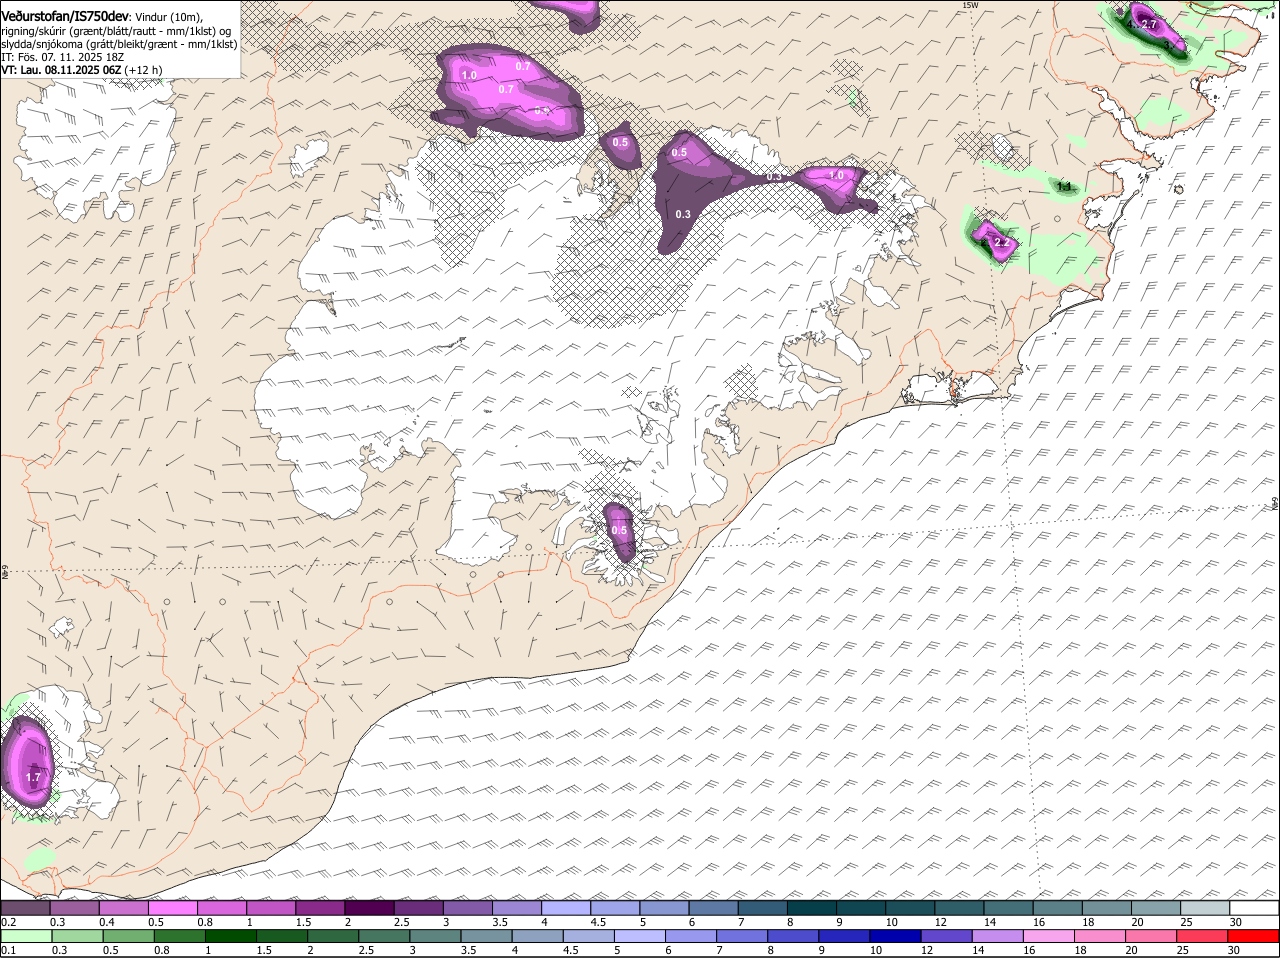Click the 2.2 value in the green-ringed cell
This screenshot has height=958, width=1280.
(x=1002, y=243)
